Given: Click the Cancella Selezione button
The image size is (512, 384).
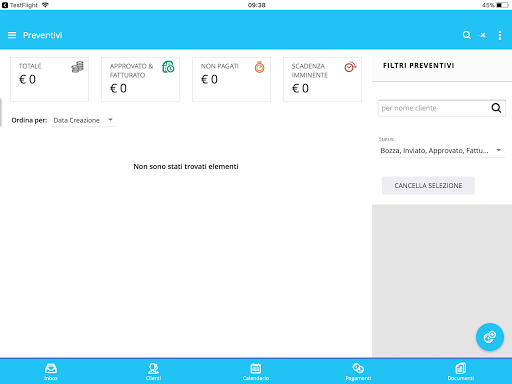Looking at the screenshot, I should (428, 186).
